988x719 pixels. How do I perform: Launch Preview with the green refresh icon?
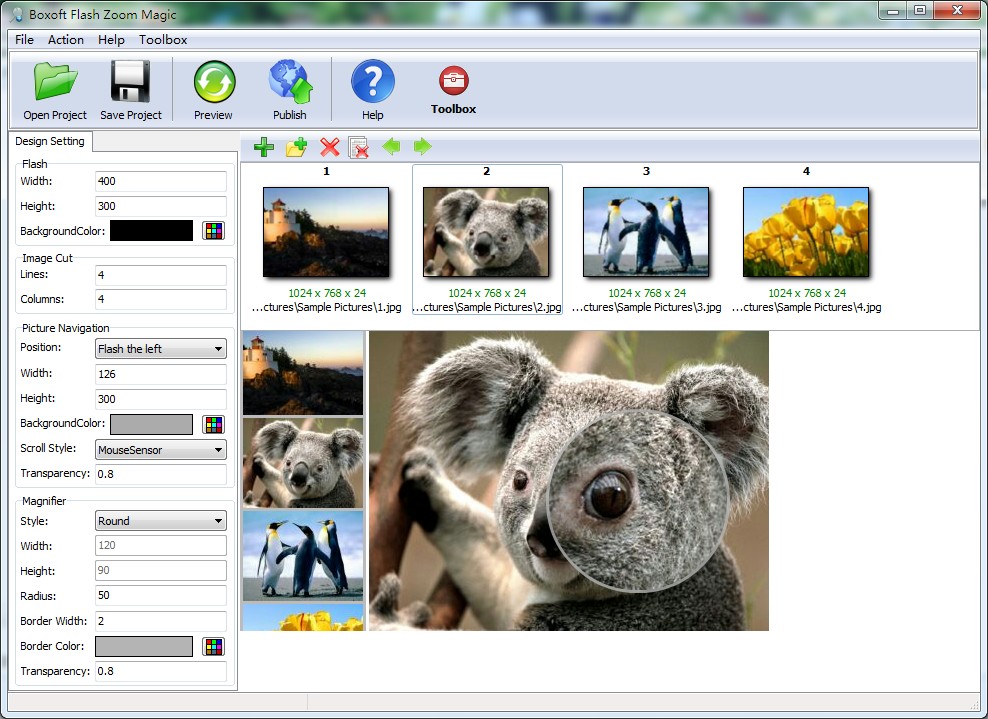coord(214,81)
